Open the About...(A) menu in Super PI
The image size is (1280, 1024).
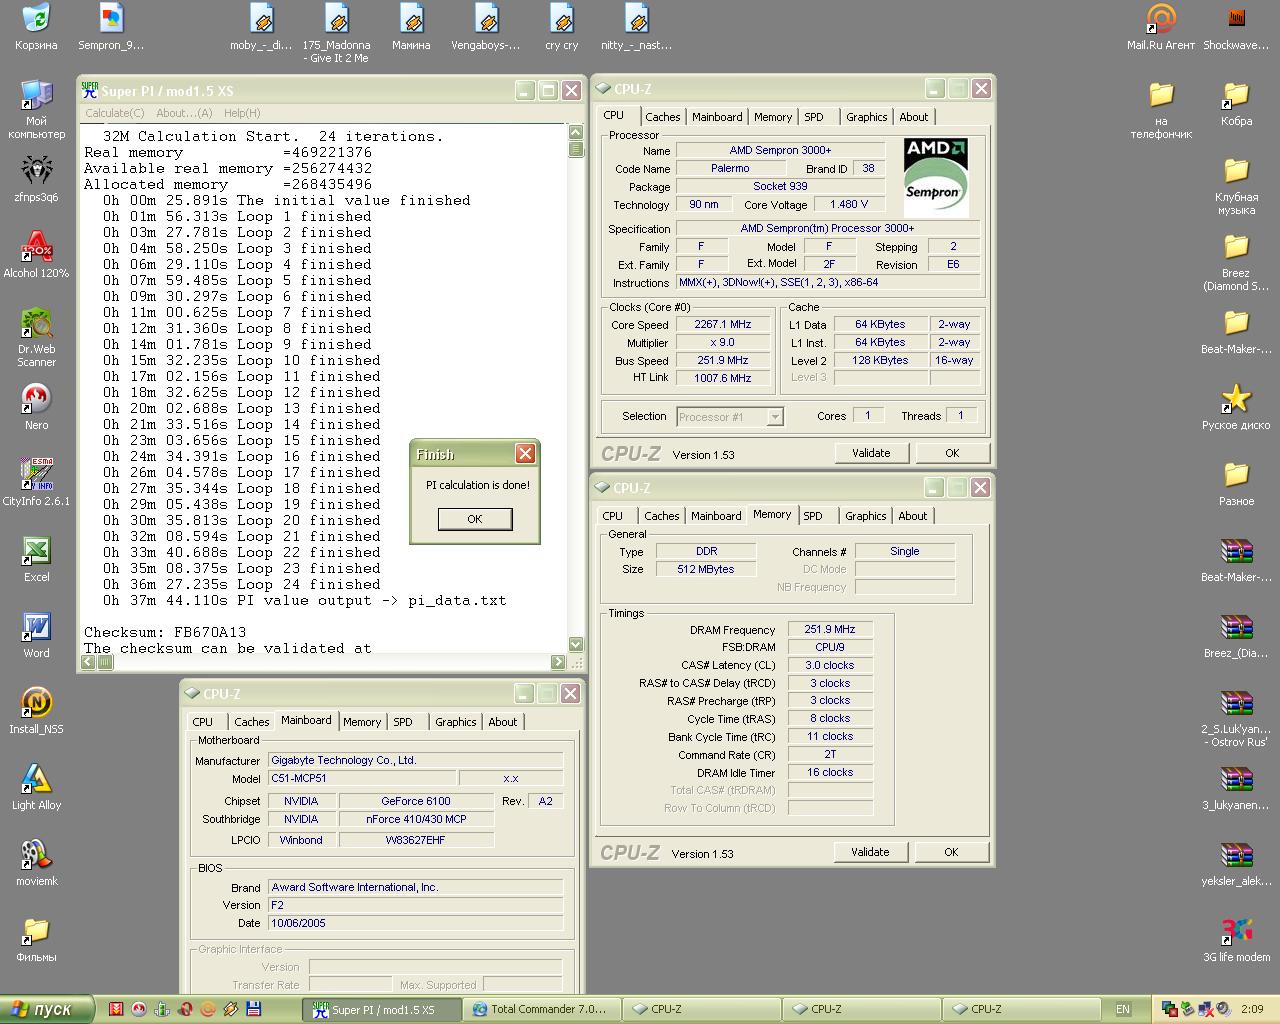coord(184,113)
